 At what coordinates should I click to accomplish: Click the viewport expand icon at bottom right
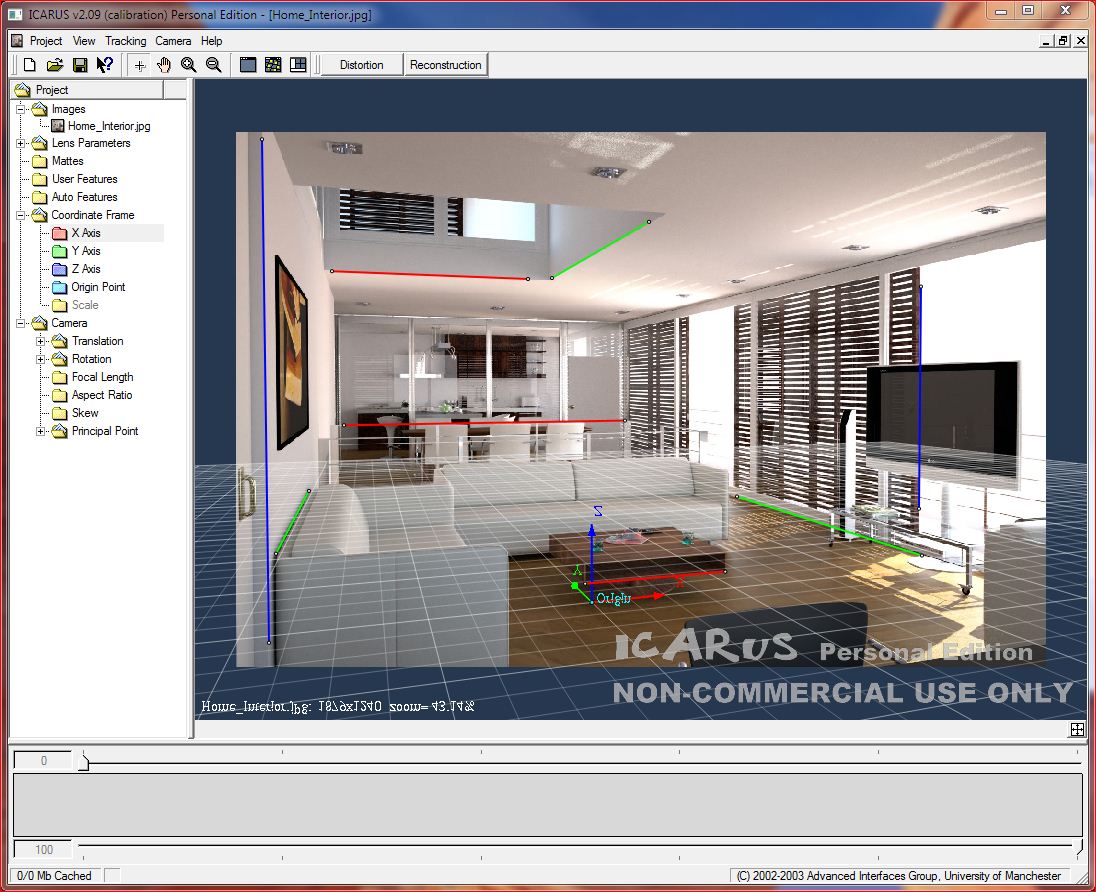pyautogui.click(x=1077, y=730)
